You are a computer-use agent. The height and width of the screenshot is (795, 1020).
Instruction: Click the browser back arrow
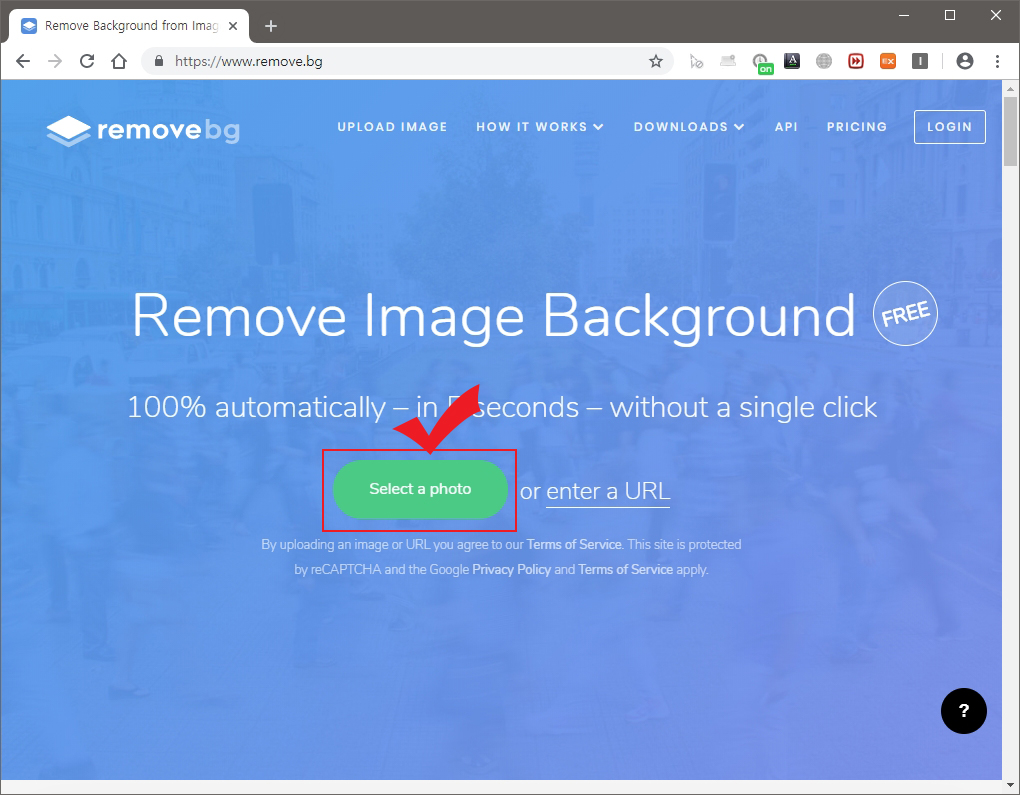pyautogui.click(x=23, y=61)
